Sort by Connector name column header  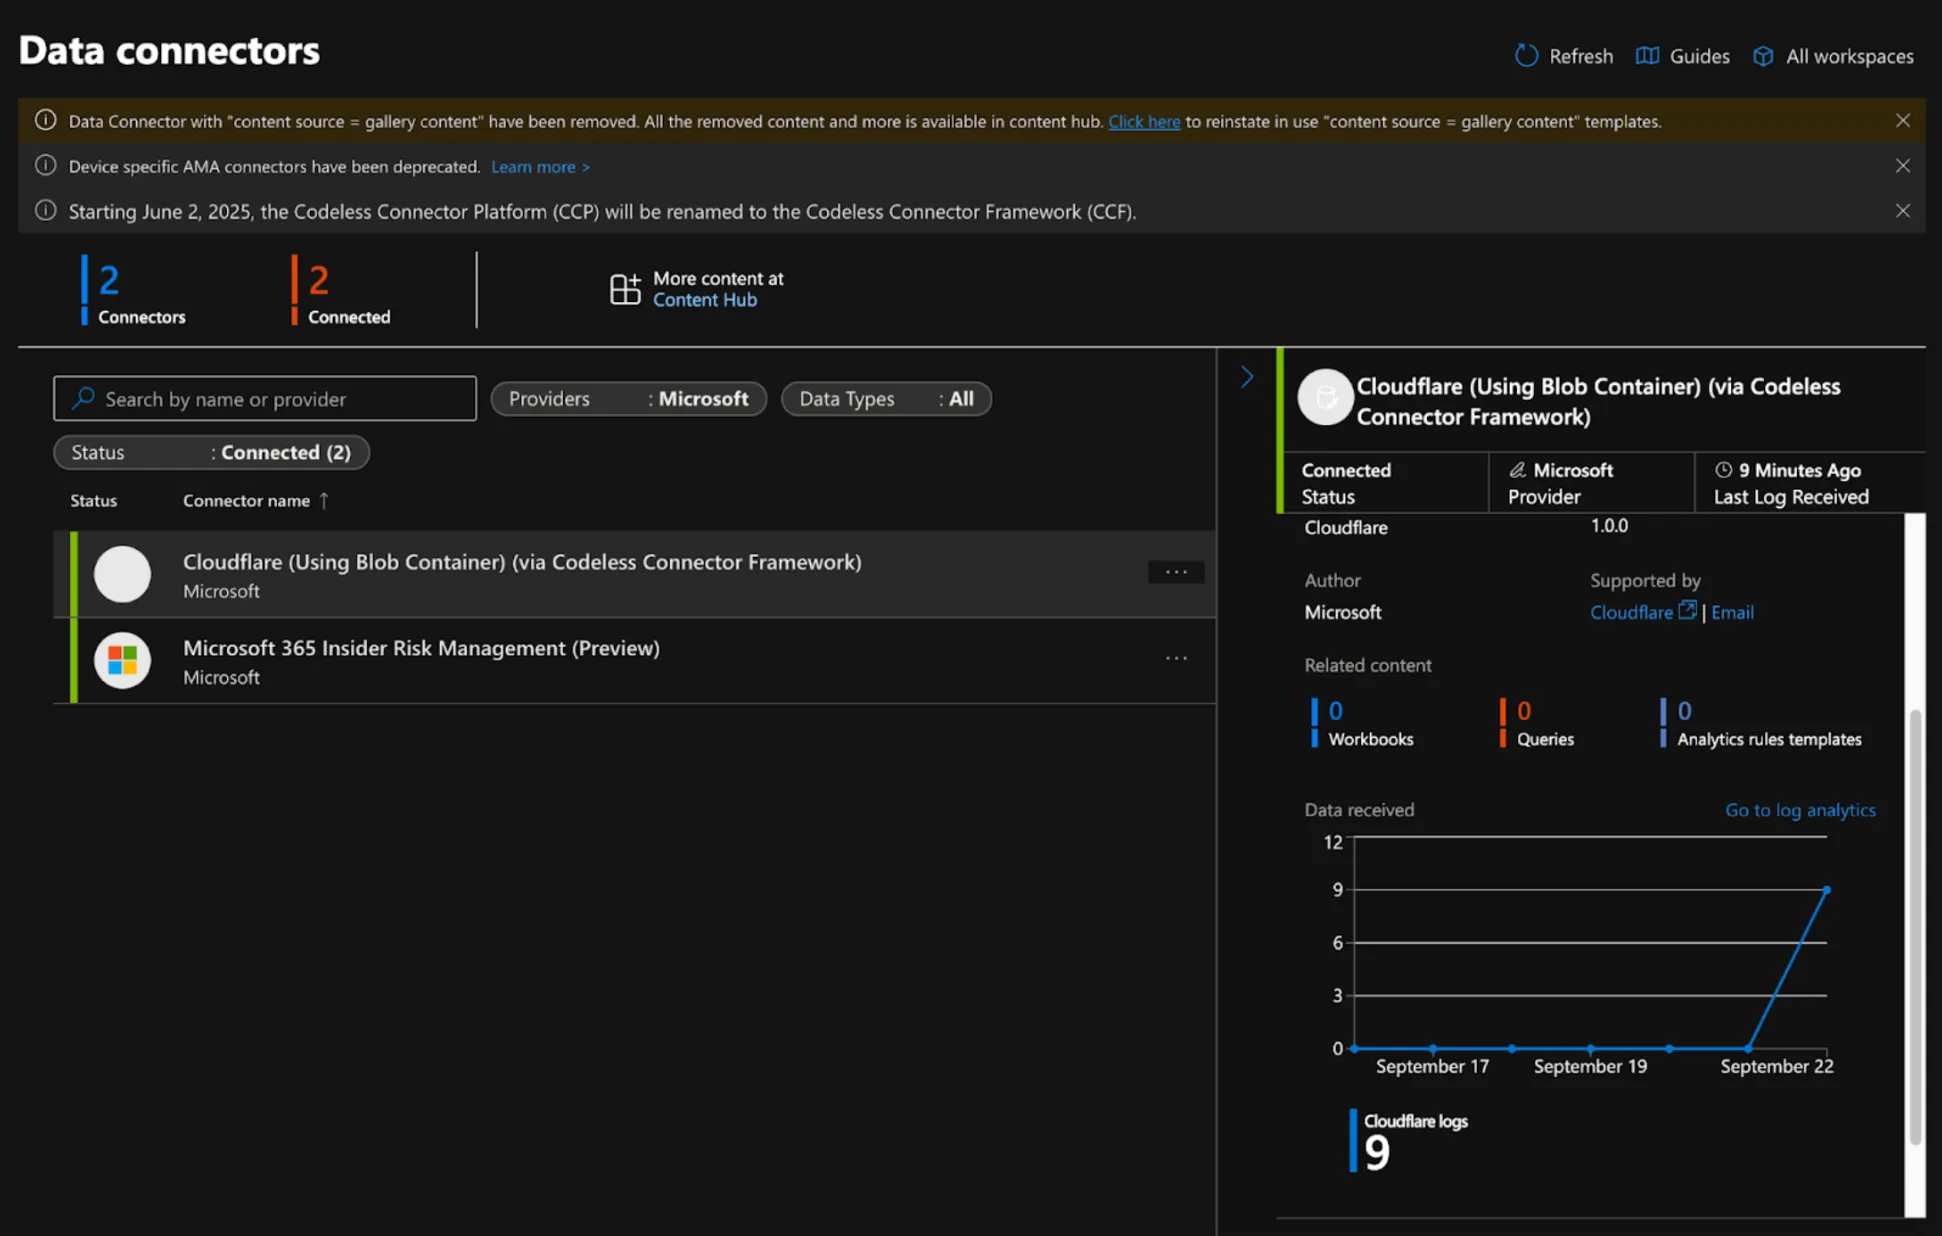[x=246, y=500]
